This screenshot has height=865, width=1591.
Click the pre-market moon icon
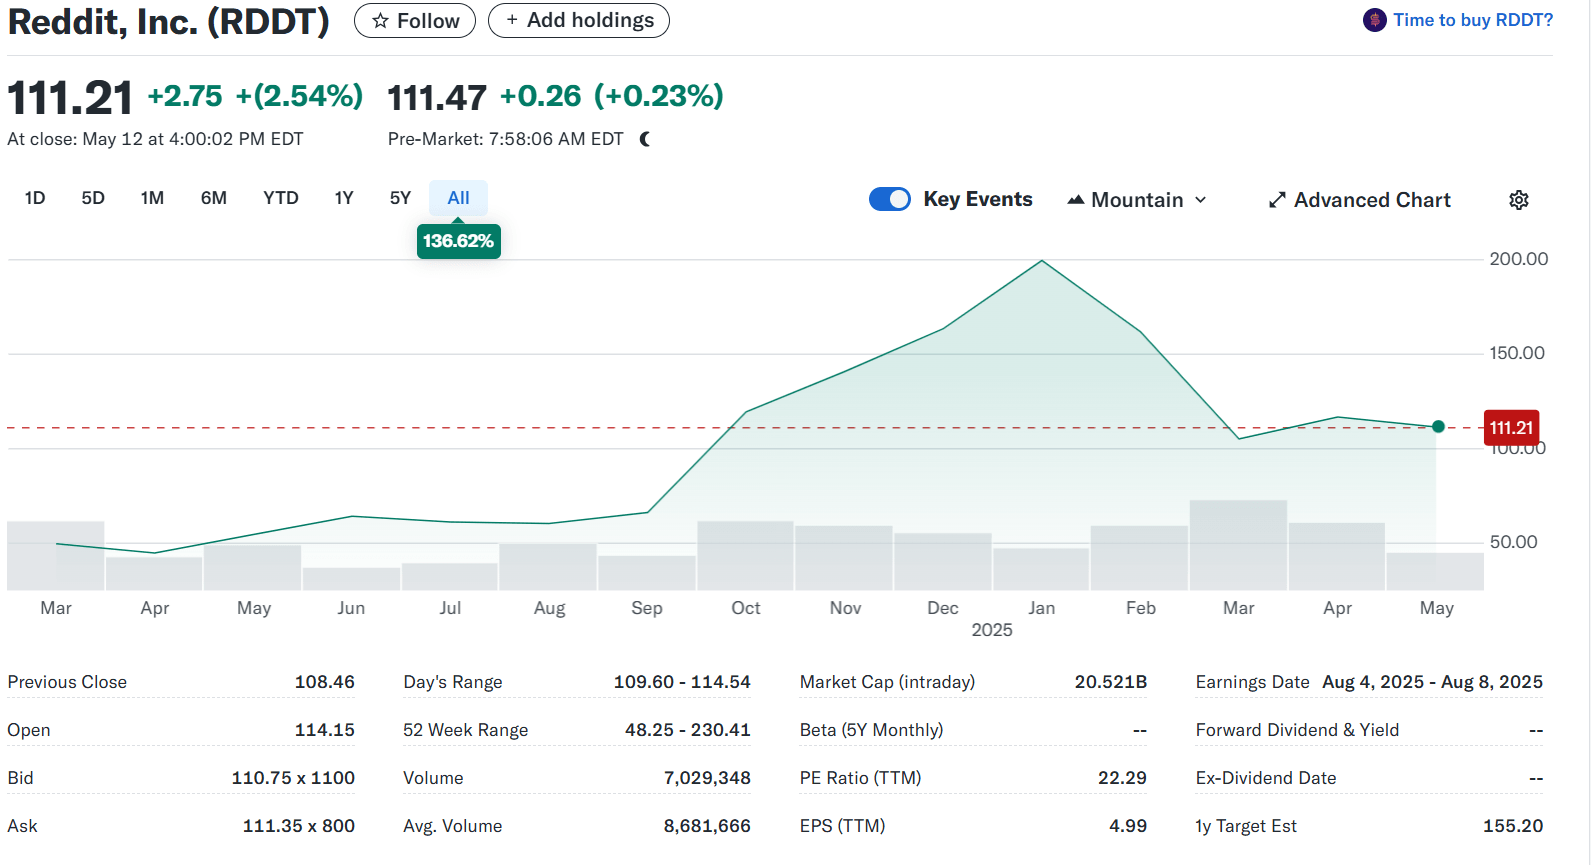tap(645, 139)
